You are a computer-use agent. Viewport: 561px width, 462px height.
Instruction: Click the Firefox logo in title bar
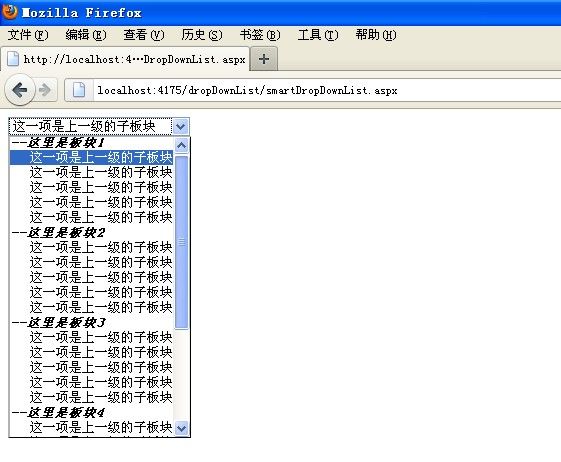click(x=10, y=11)
